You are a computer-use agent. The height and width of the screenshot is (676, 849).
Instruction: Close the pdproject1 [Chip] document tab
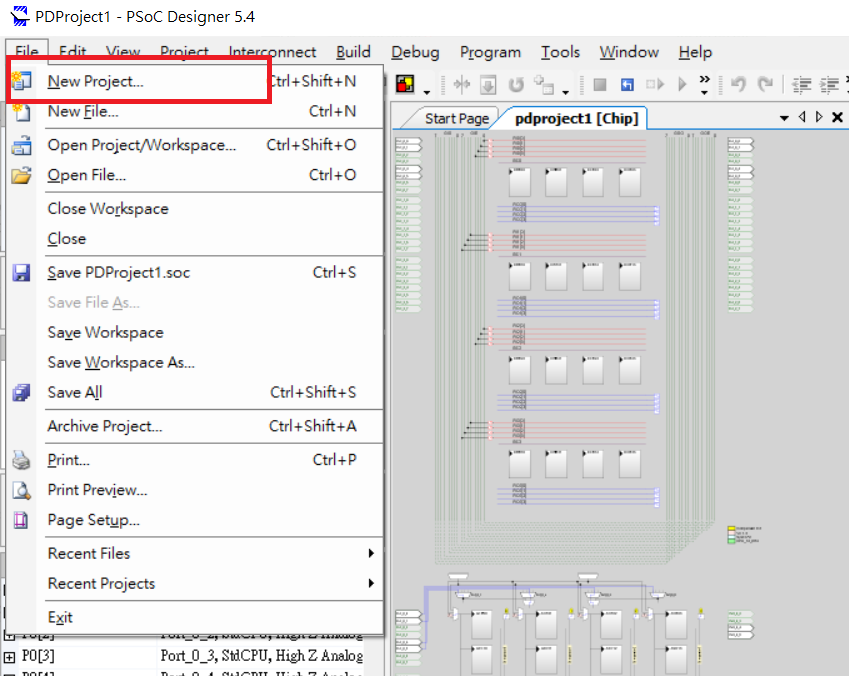coord(837,117)
